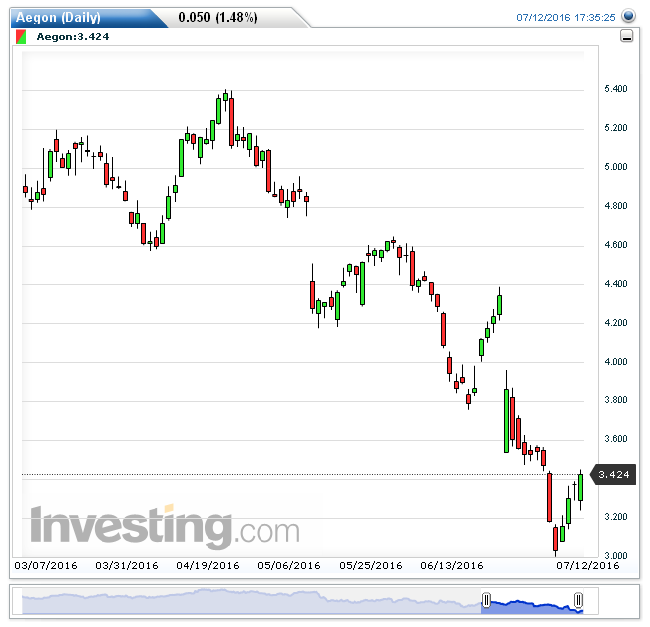650x627 pixels.
Task: Click the blue globe icon beside the timestamp
Action: (628, 16)
